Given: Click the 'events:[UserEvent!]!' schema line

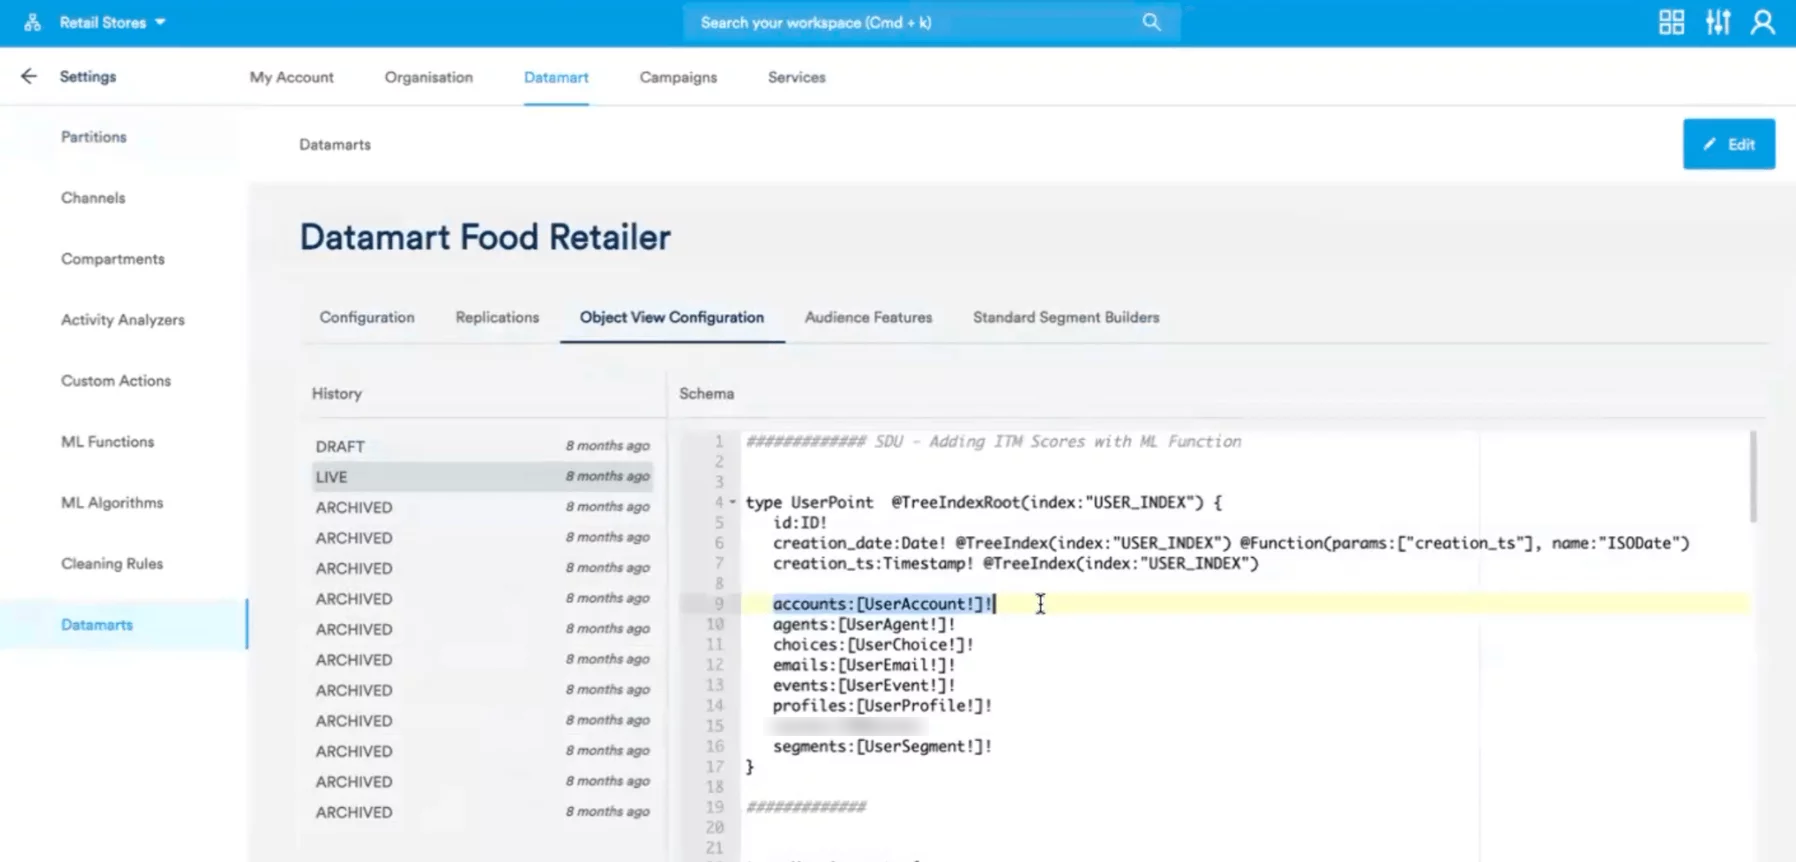Looking at the screenshot, I should pos(864,685).
